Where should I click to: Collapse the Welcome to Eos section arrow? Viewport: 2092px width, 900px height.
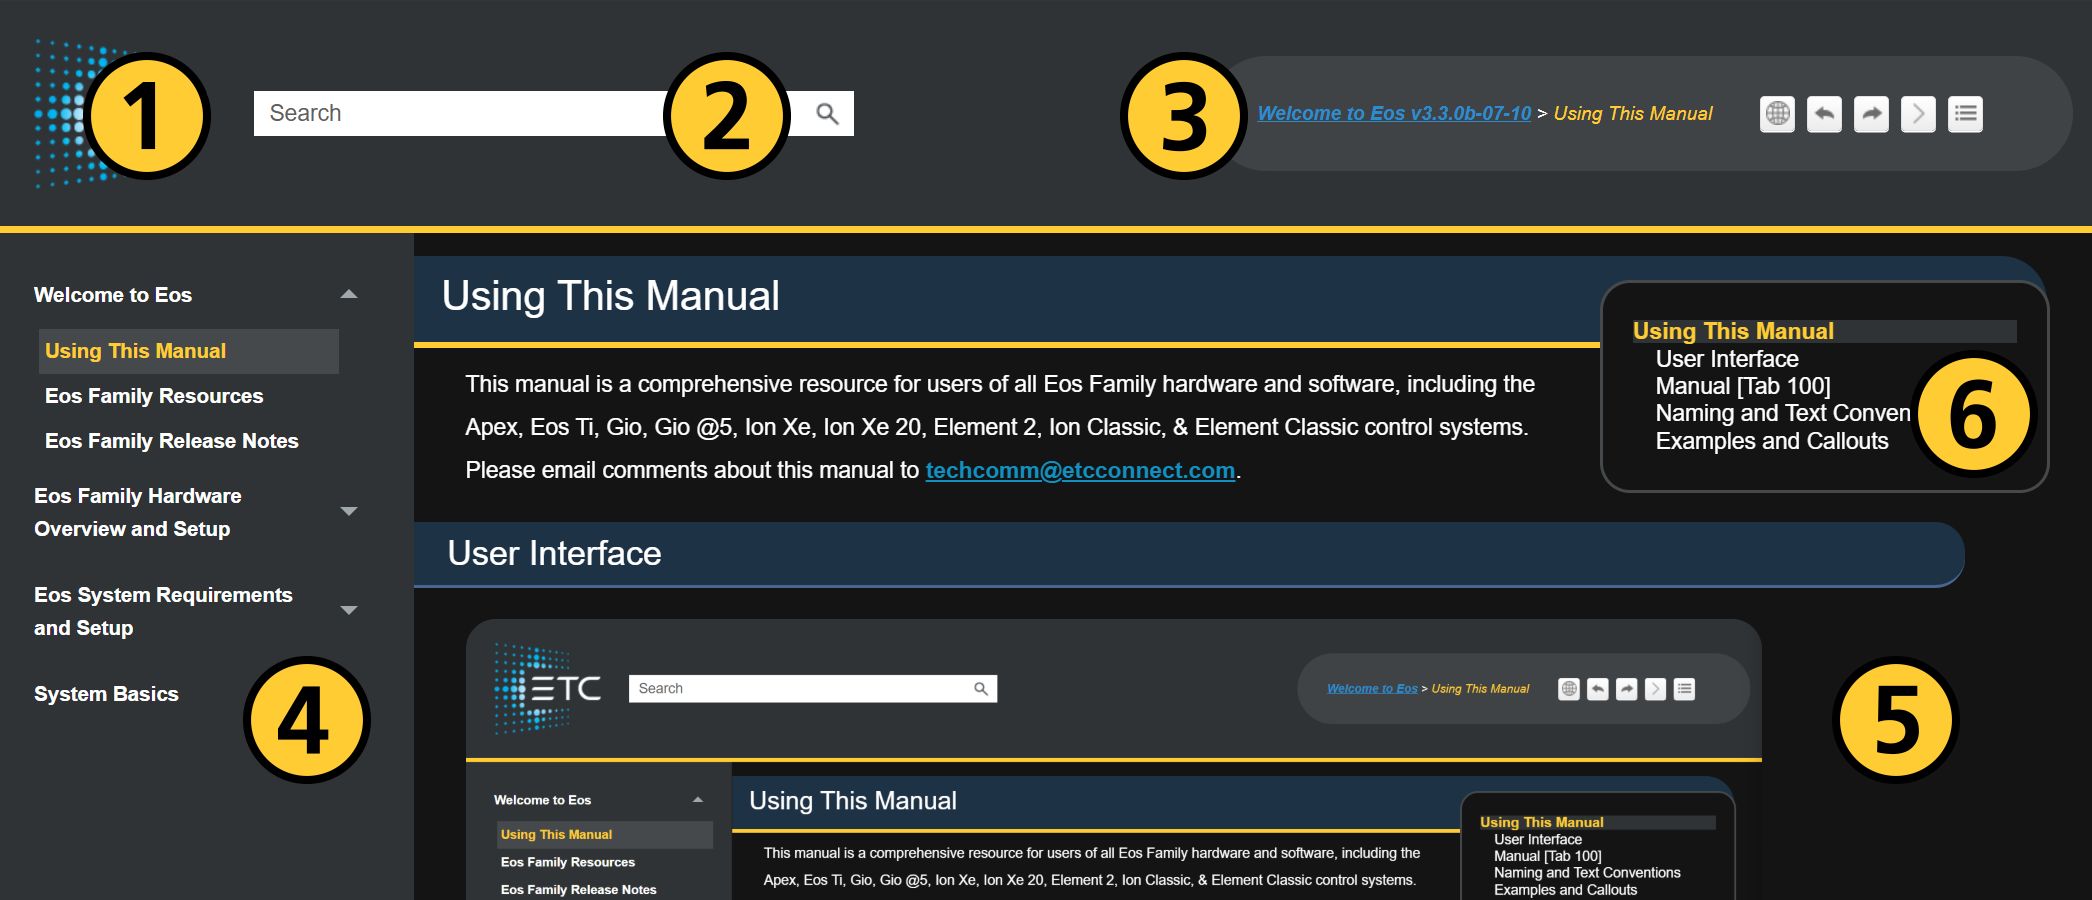349,295
